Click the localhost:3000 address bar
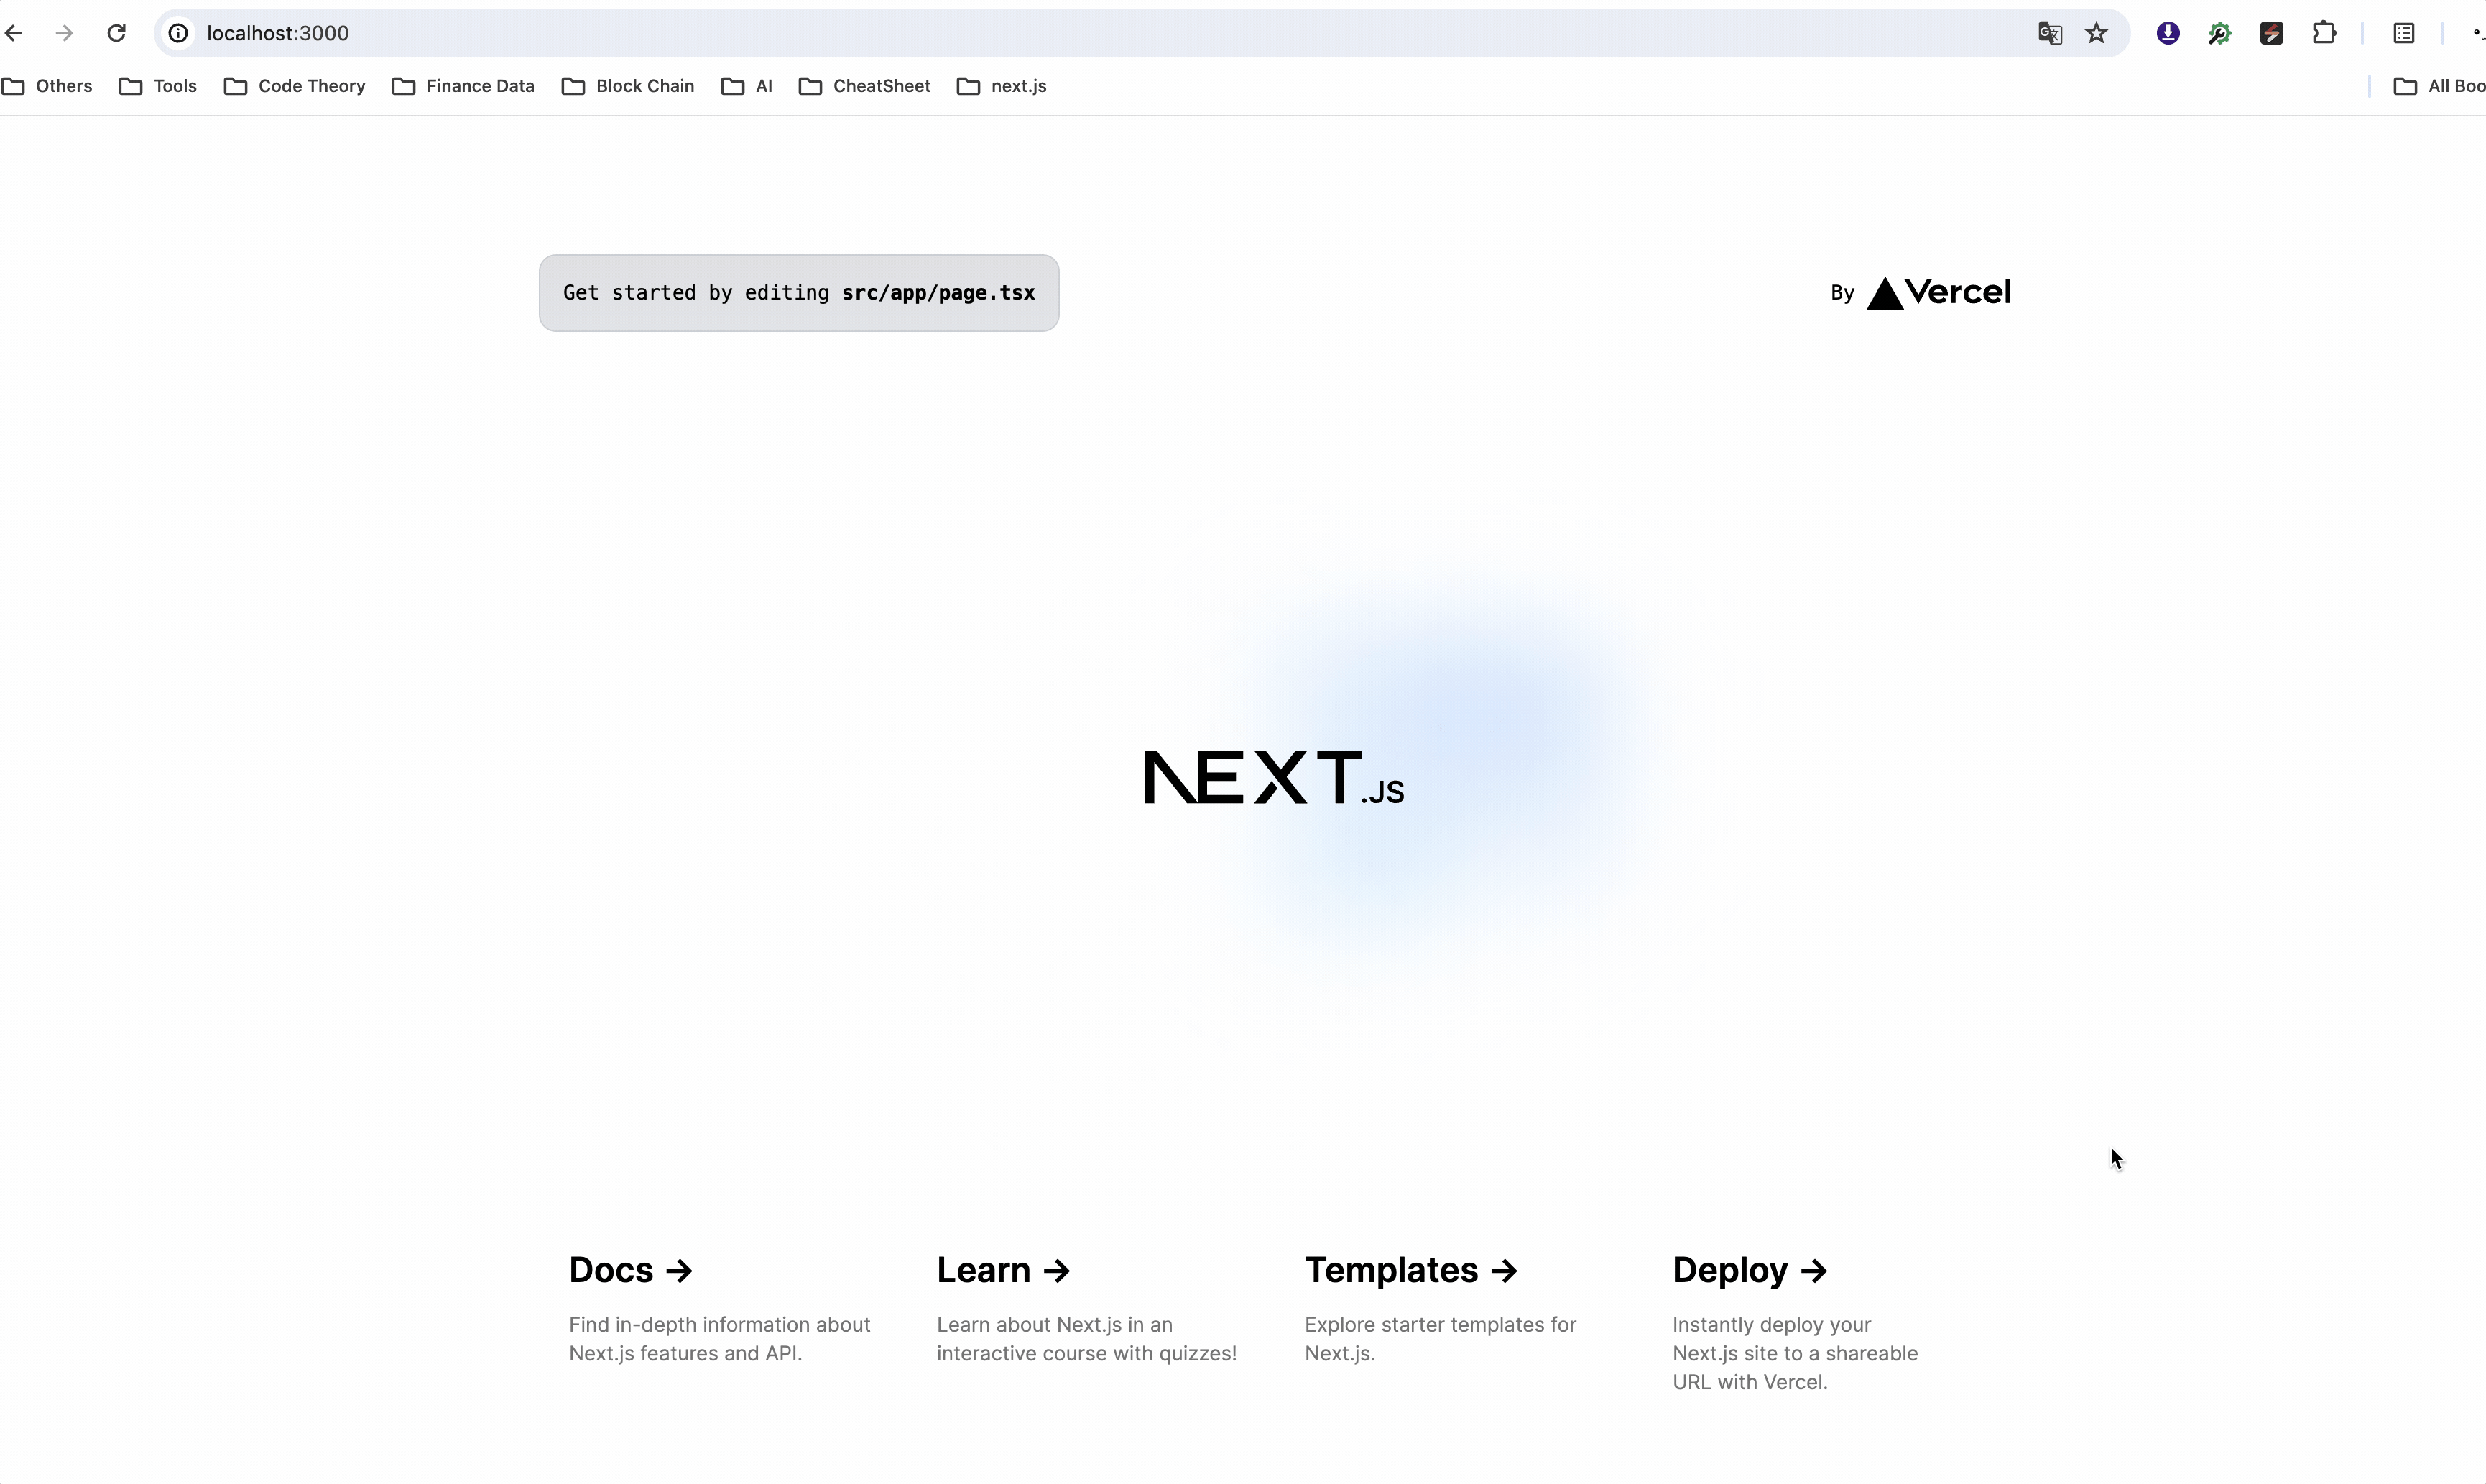Viewport: 2486px width, 1484px height. pyautogui.click(x=1000, y=33)
